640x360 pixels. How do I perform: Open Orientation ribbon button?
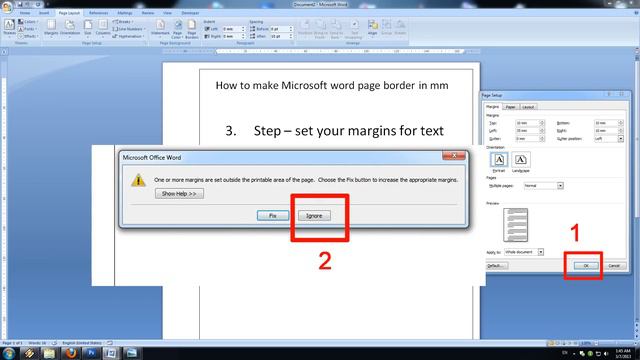pos(70,28)
